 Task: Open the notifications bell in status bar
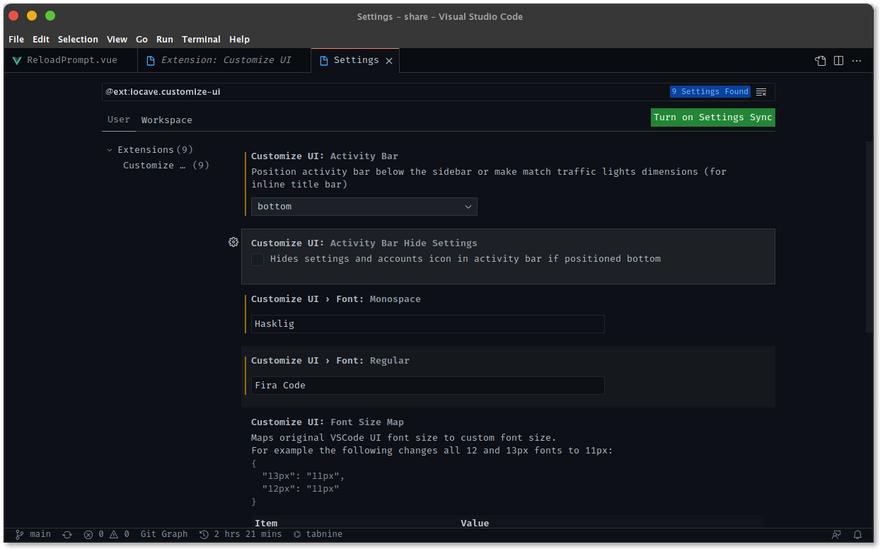click(x=857, y=534)
